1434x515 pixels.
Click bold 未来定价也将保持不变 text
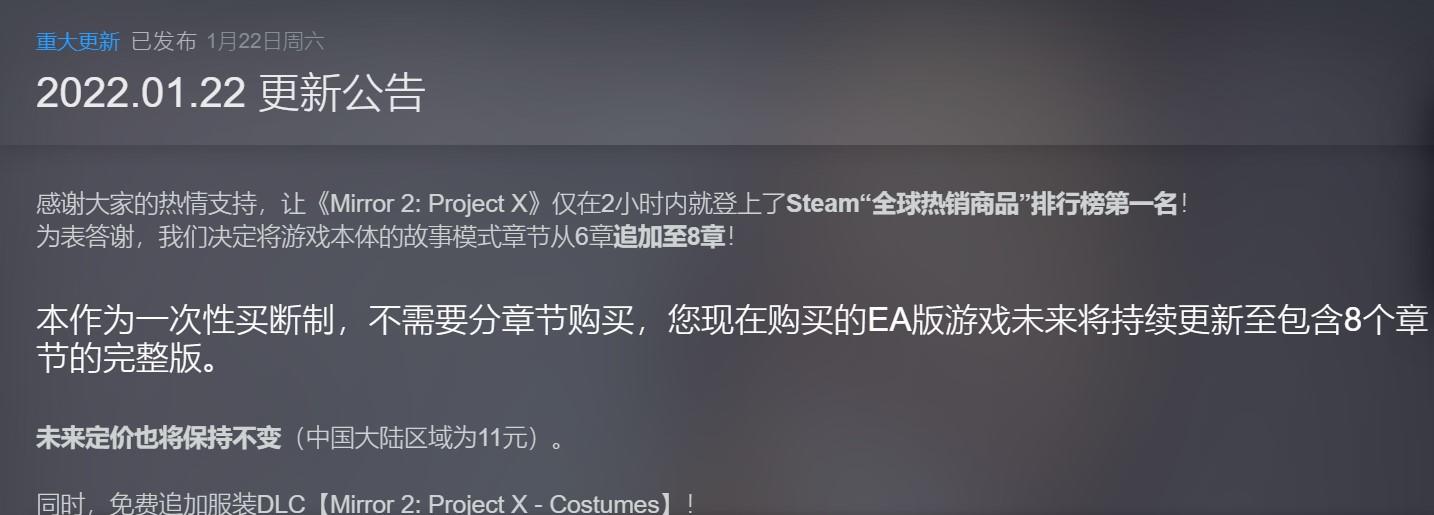coord(159,438)
